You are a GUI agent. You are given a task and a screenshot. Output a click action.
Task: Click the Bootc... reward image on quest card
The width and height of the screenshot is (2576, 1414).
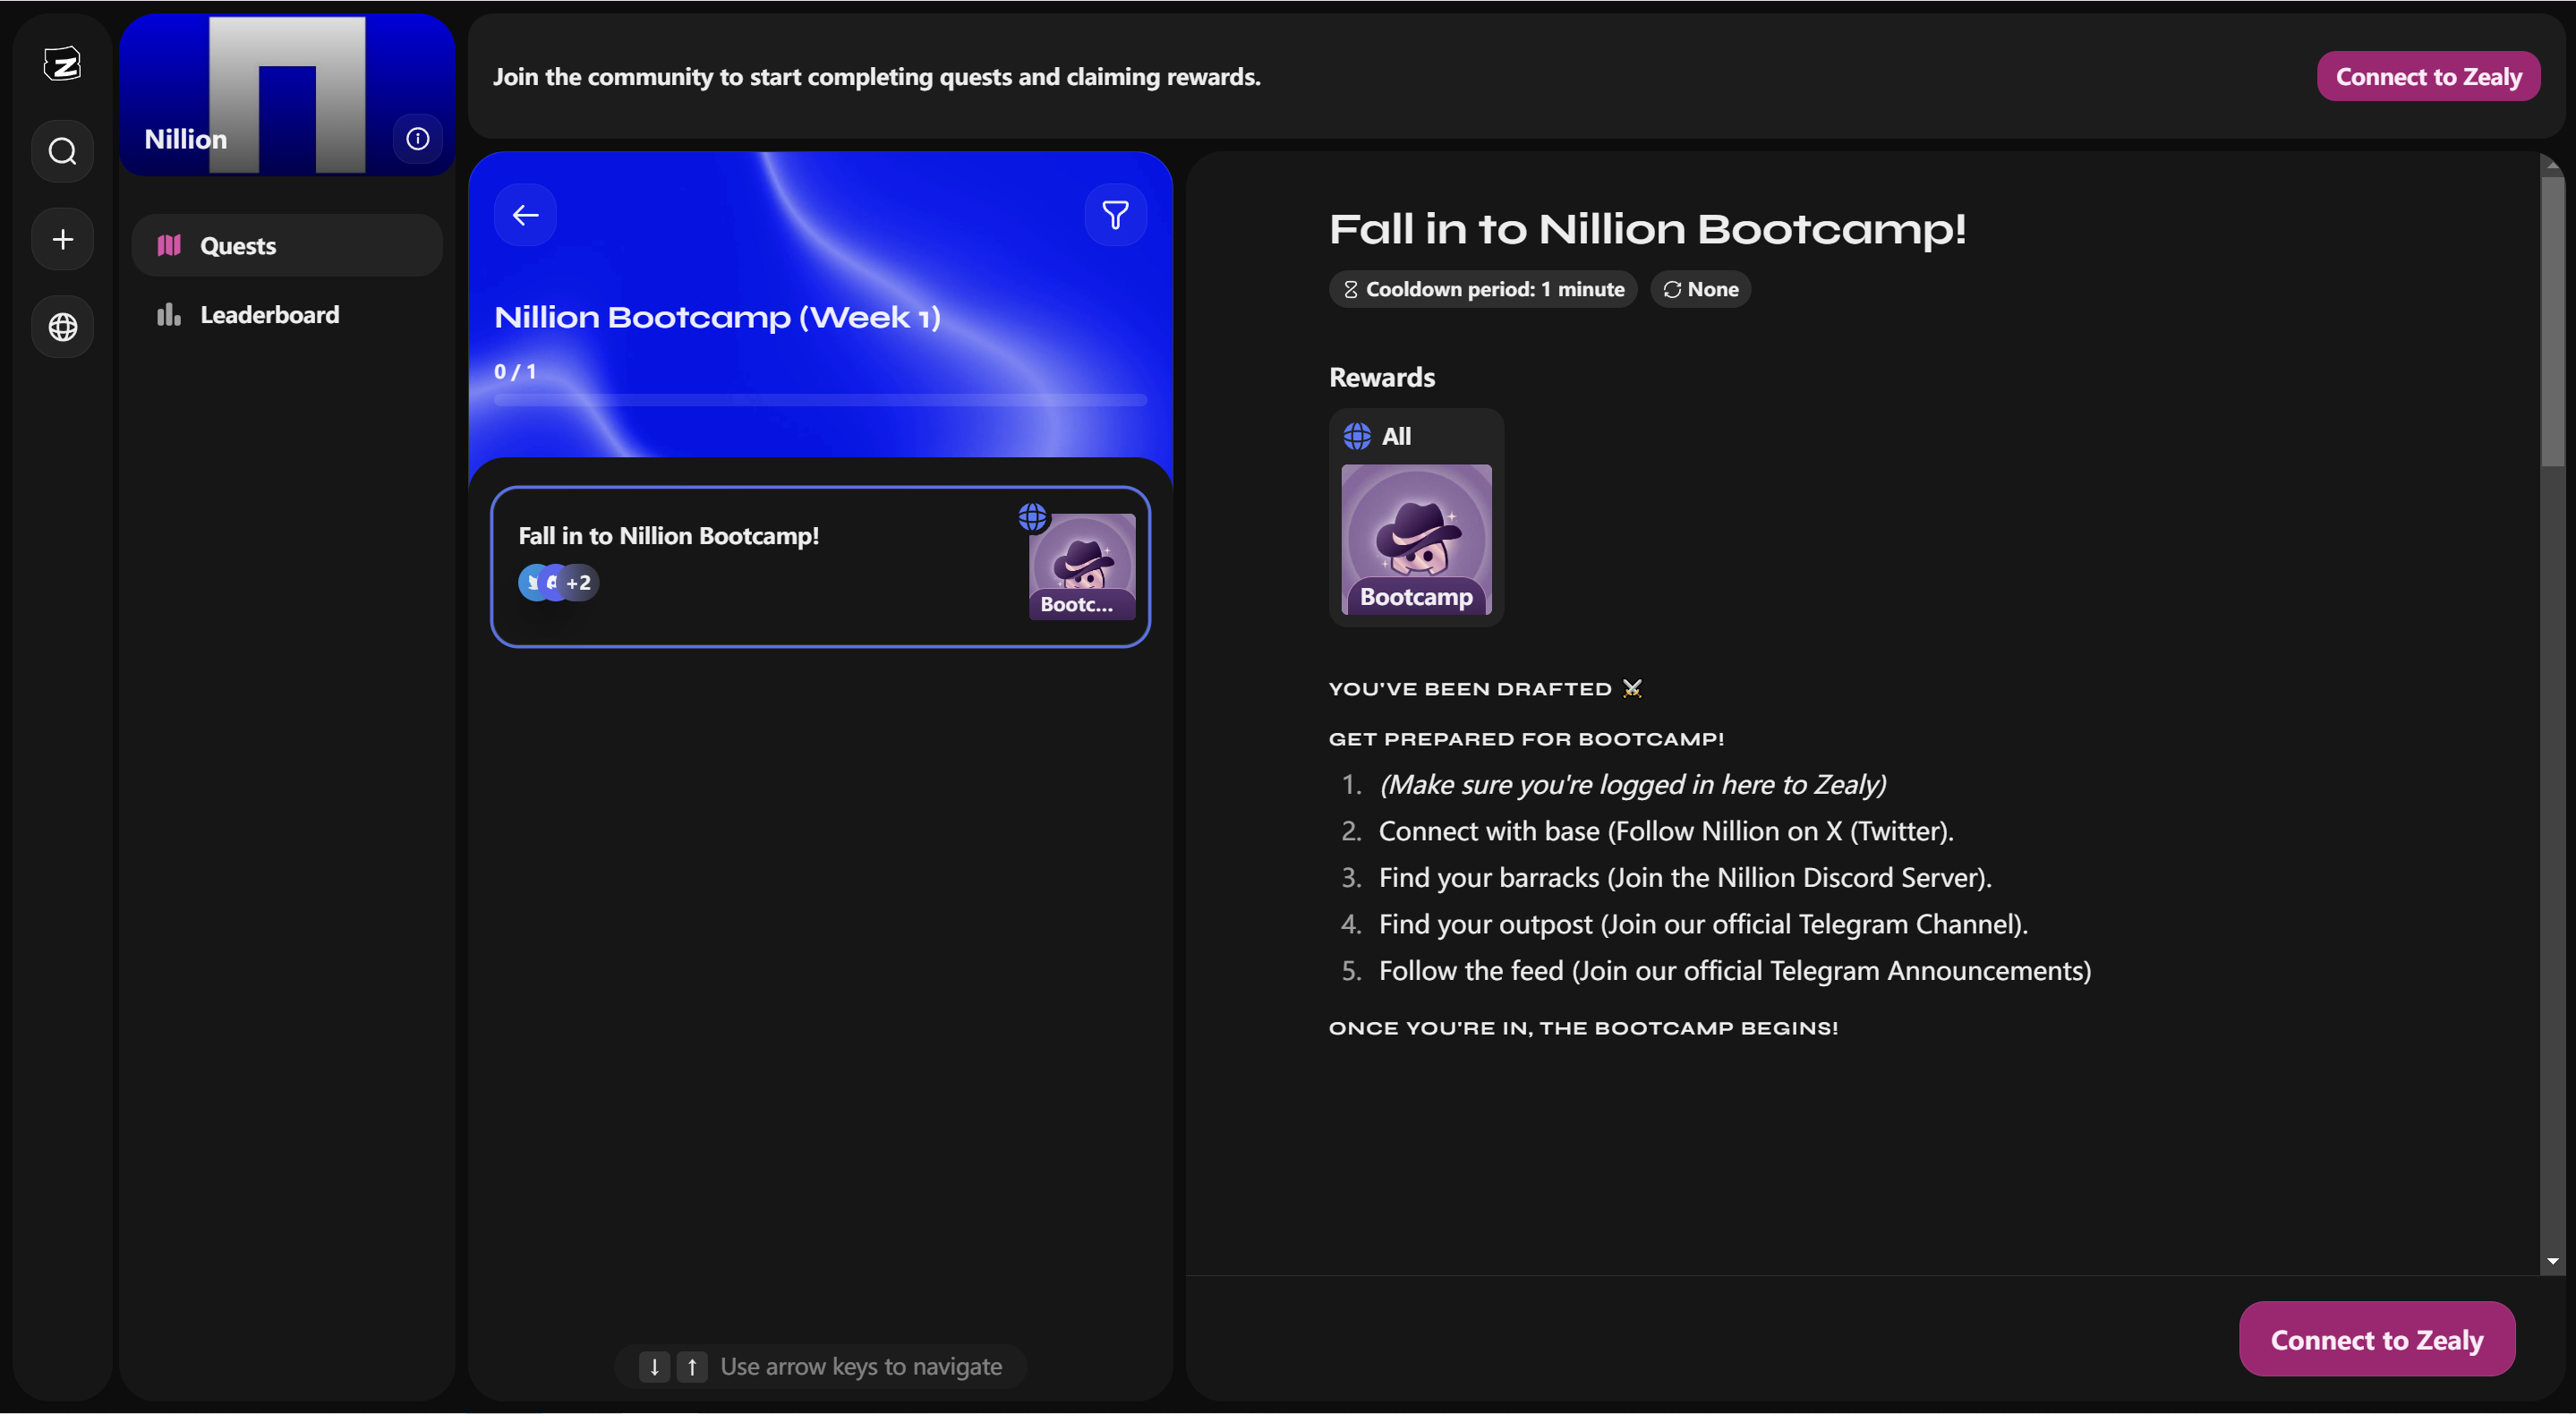tap(1082, 567)
